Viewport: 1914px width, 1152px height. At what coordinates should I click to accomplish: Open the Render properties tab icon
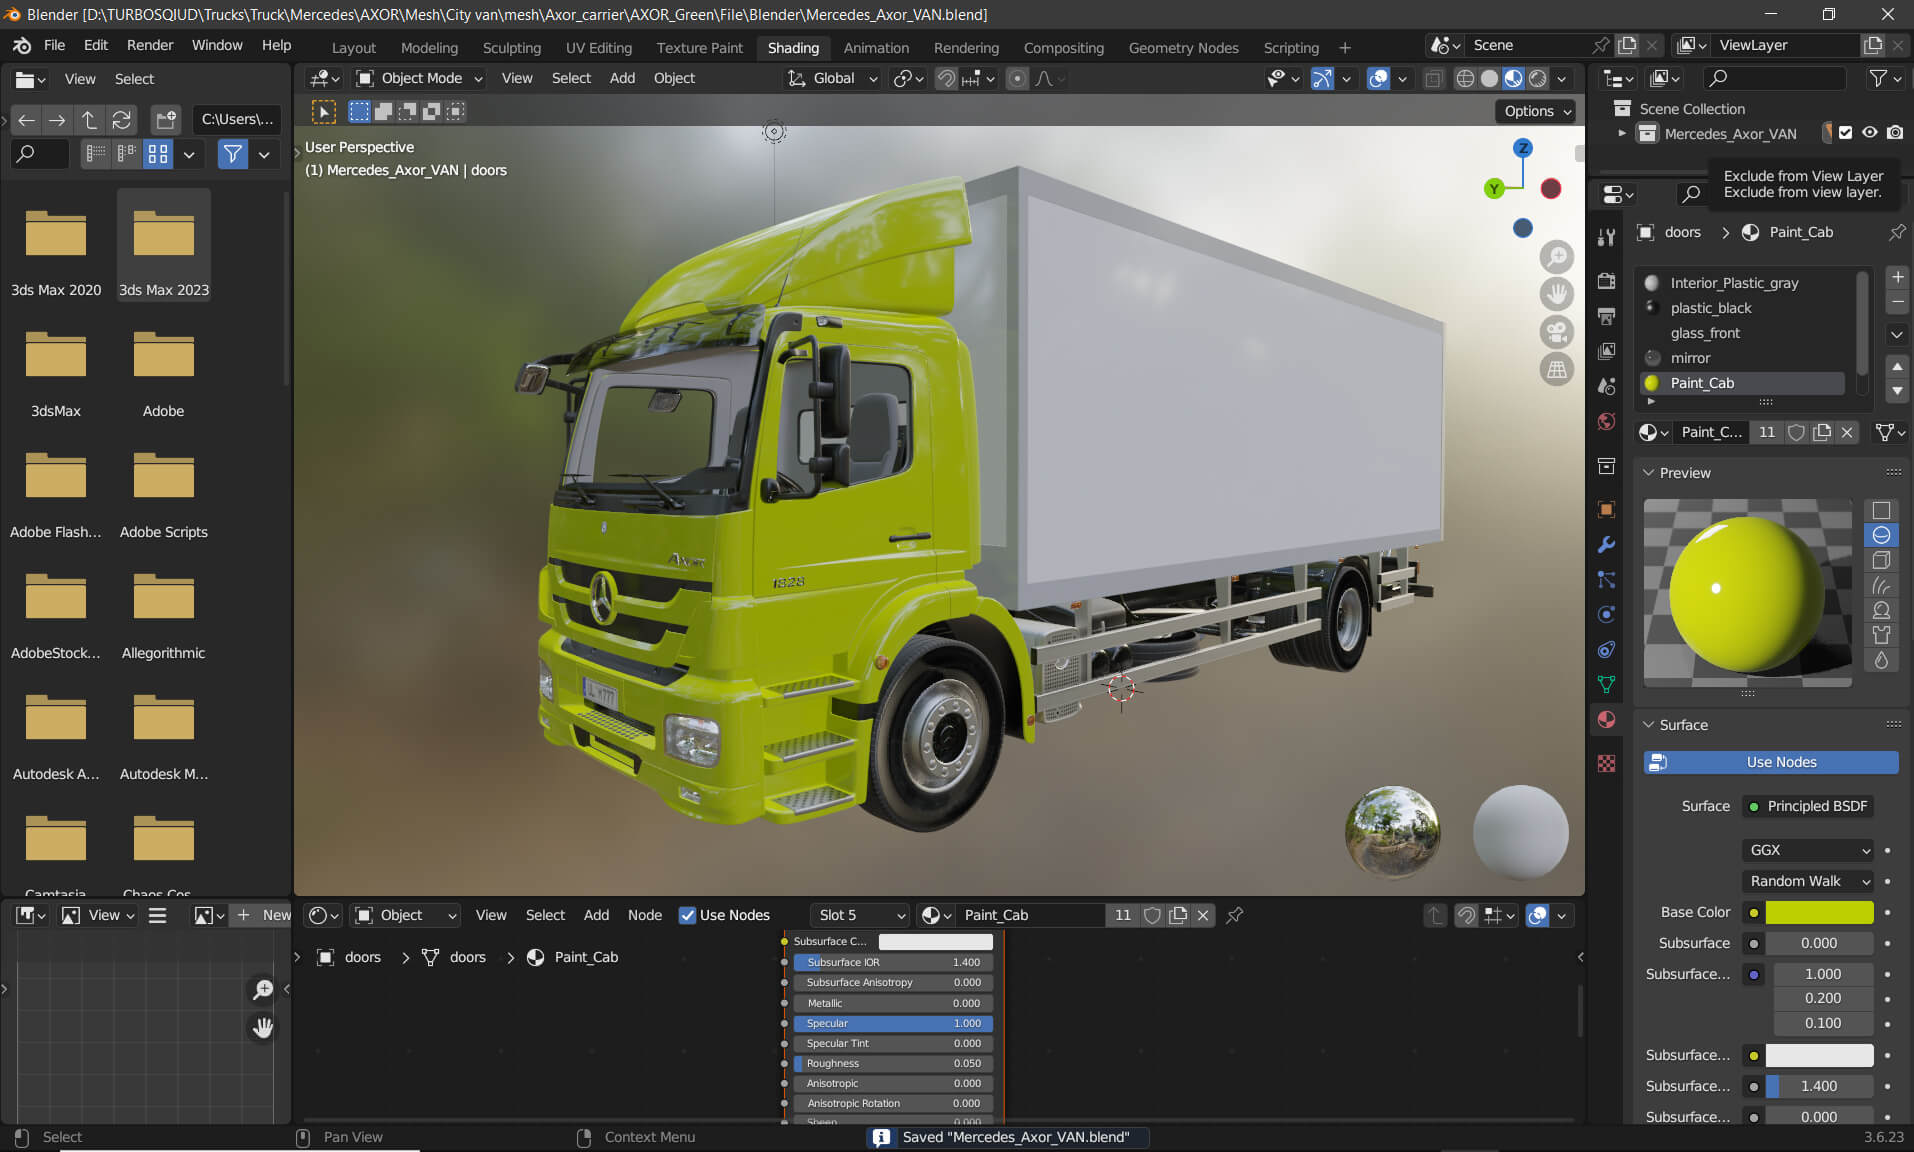[1606, 281]
